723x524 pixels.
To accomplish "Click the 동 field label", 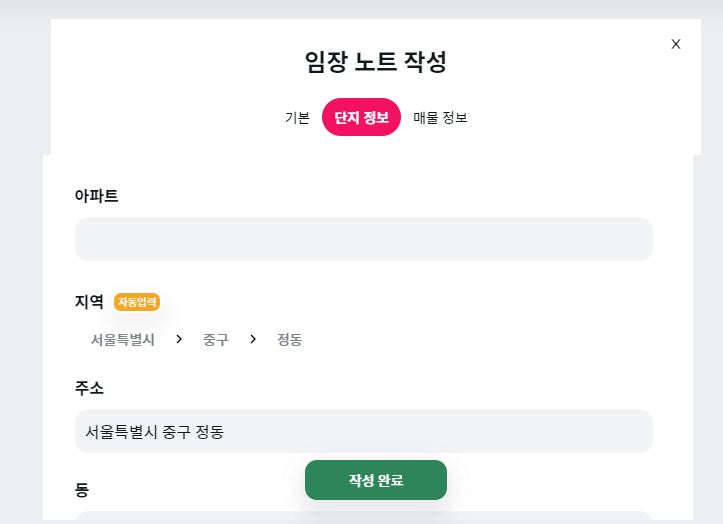I will coord(82,490).
